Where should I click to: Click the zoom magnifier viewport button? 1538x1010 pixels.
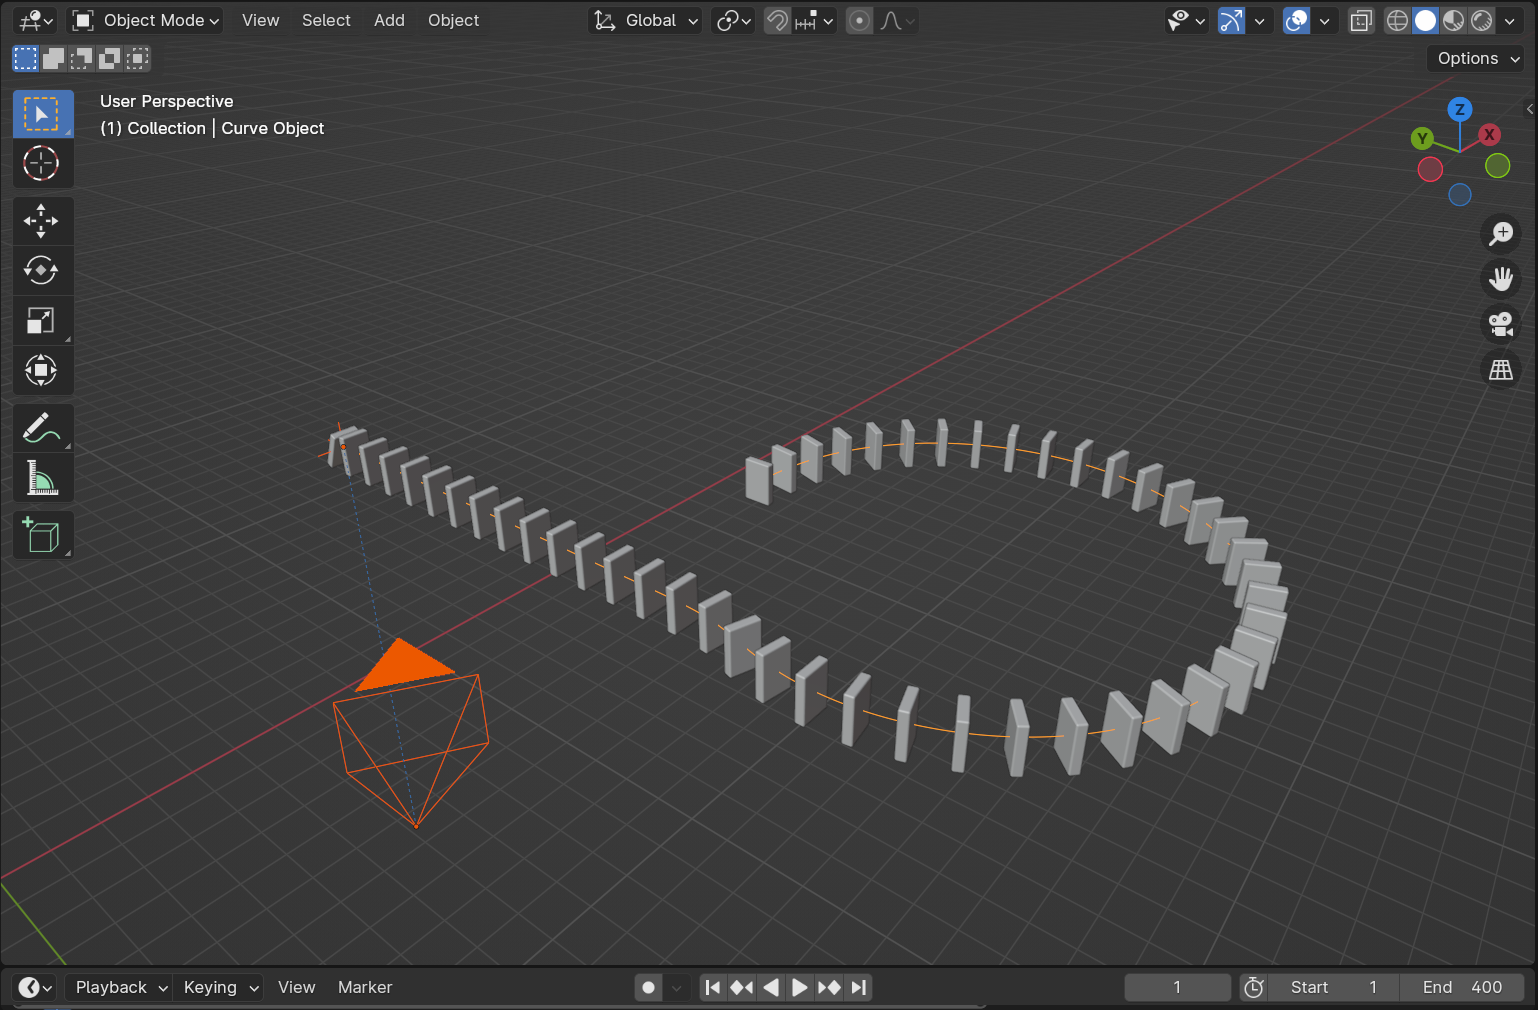1501,234
